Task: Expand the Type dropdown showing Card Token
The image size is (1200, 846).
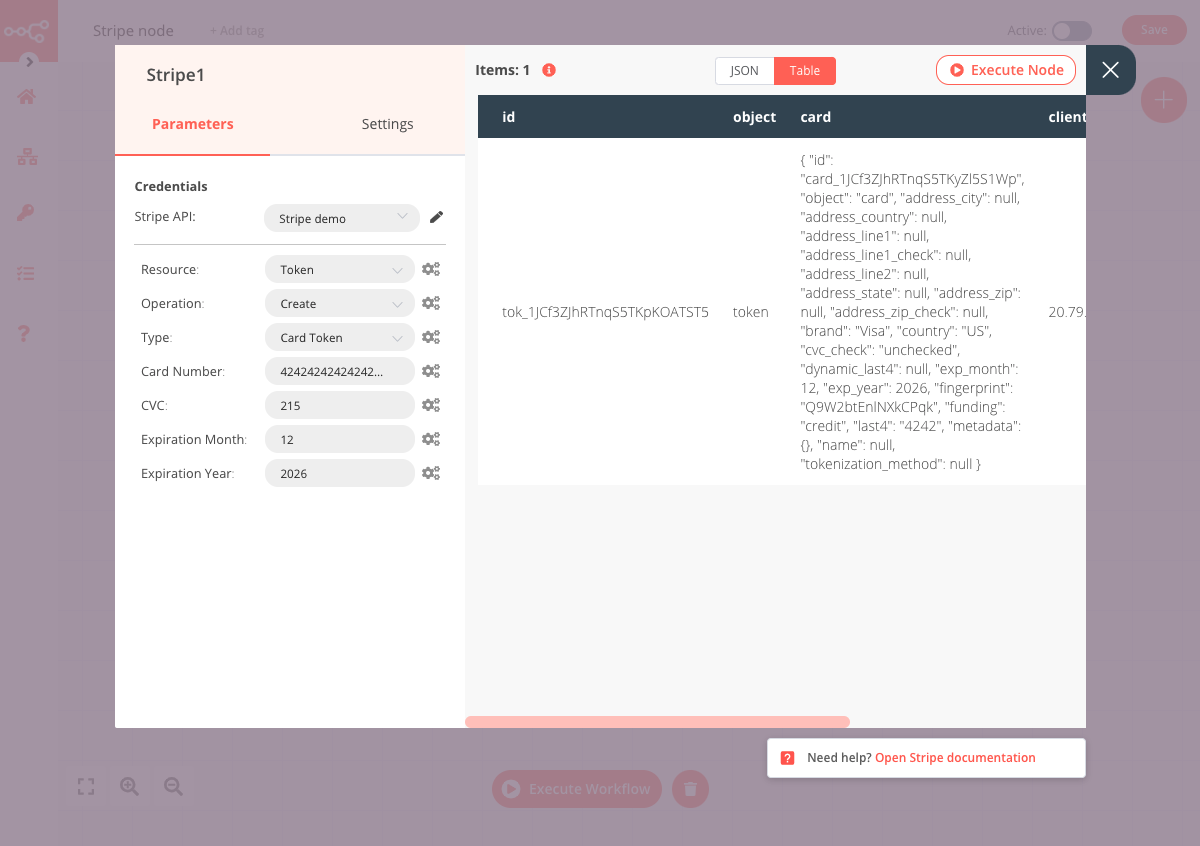Action: [339, 337]
